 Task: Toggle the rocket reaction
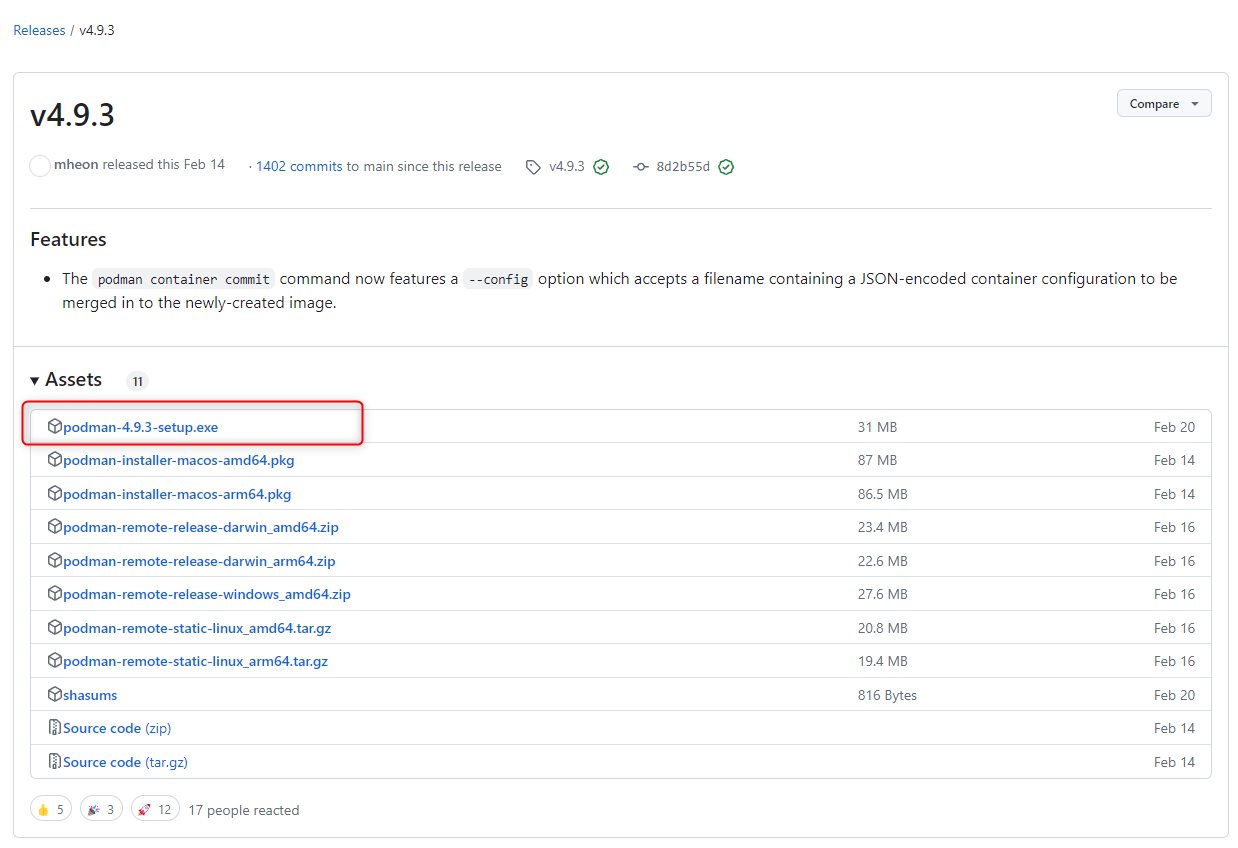tap(154, 809)
